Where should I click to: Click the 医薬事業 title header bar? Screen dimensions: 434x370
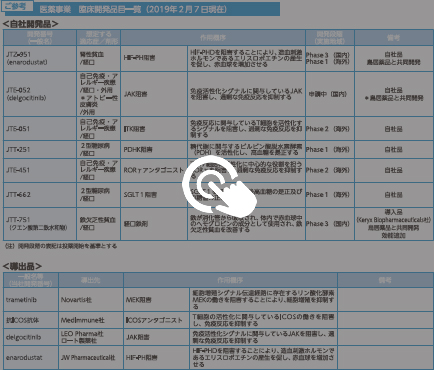(x=142, y=9)
